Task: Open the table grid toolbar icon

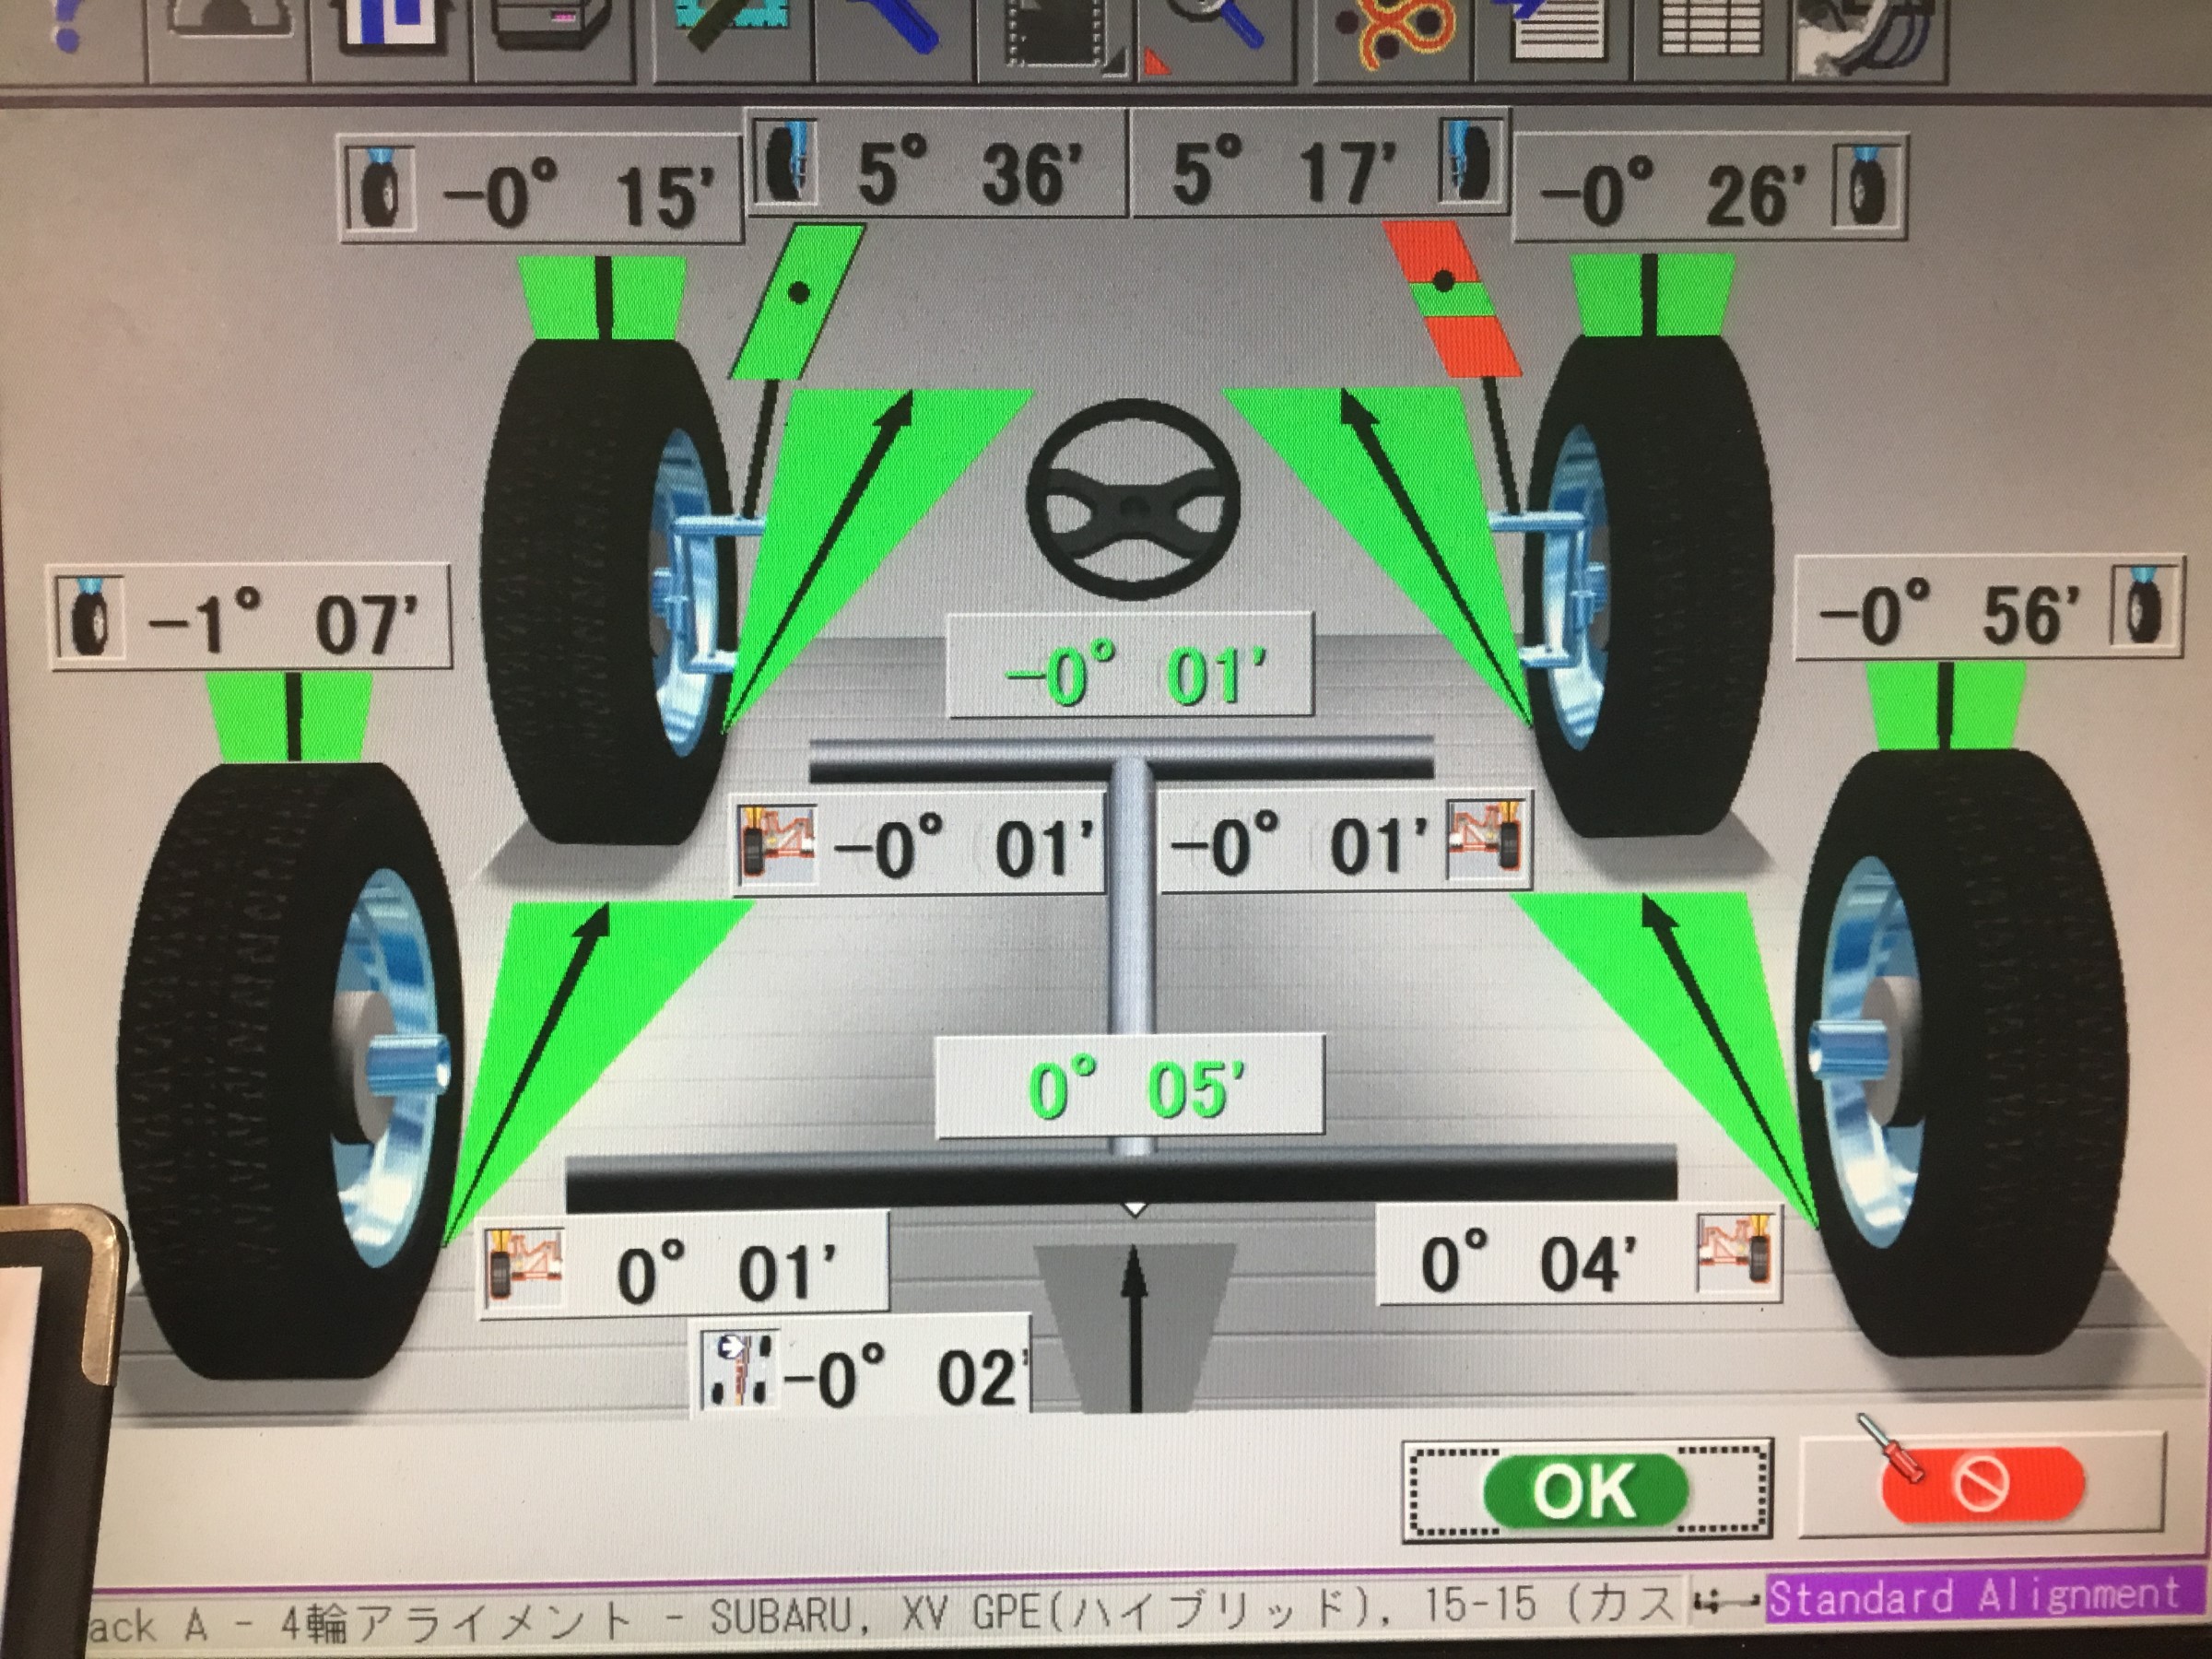Action: (1712, 28)
